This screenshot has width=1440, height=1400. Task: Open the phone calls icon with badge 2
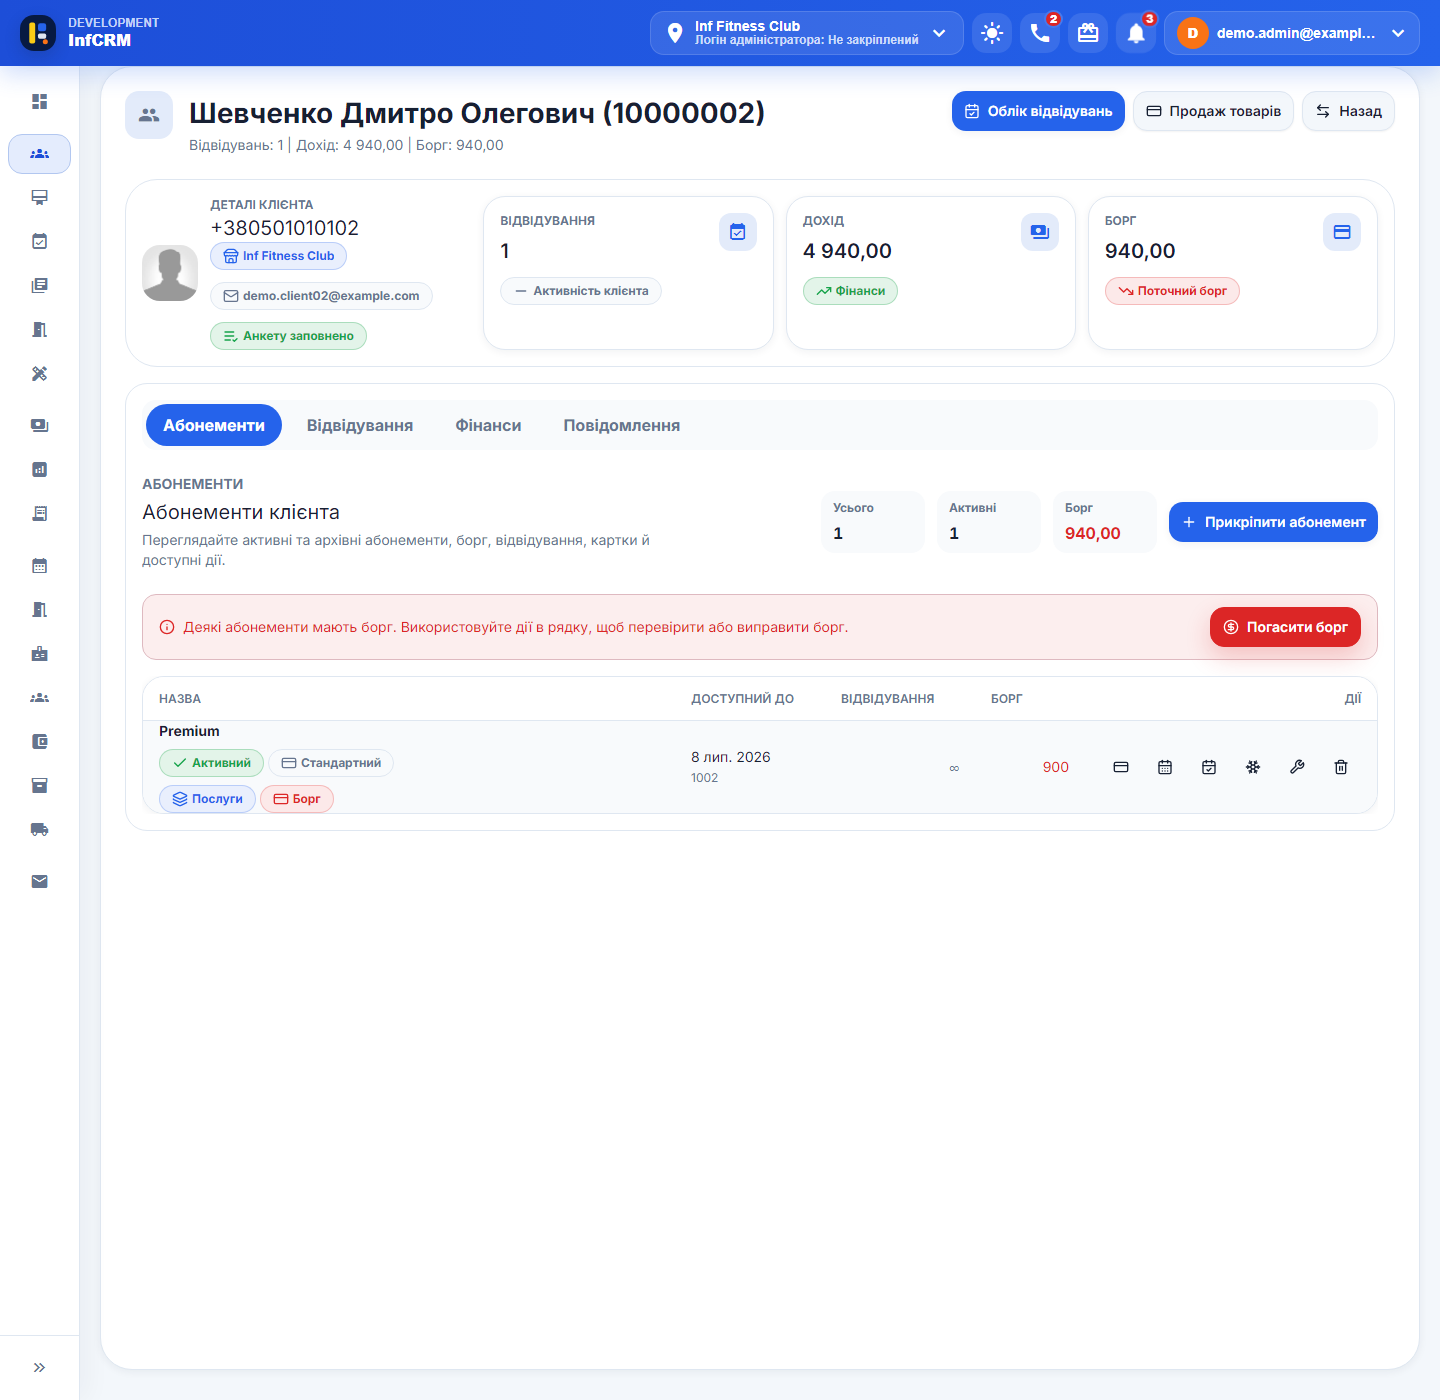1040,33
